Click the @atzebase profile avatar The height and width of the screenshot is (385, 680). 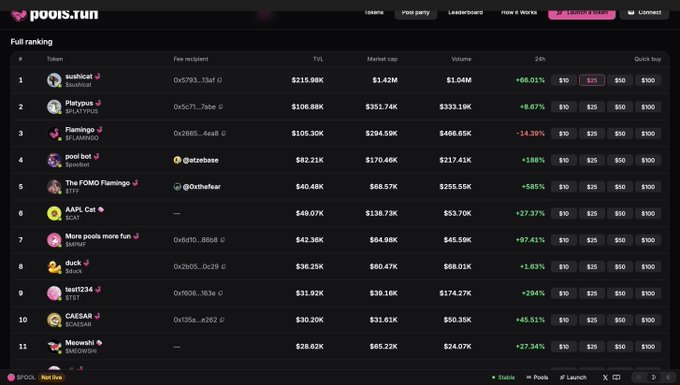tap(177, 160)
